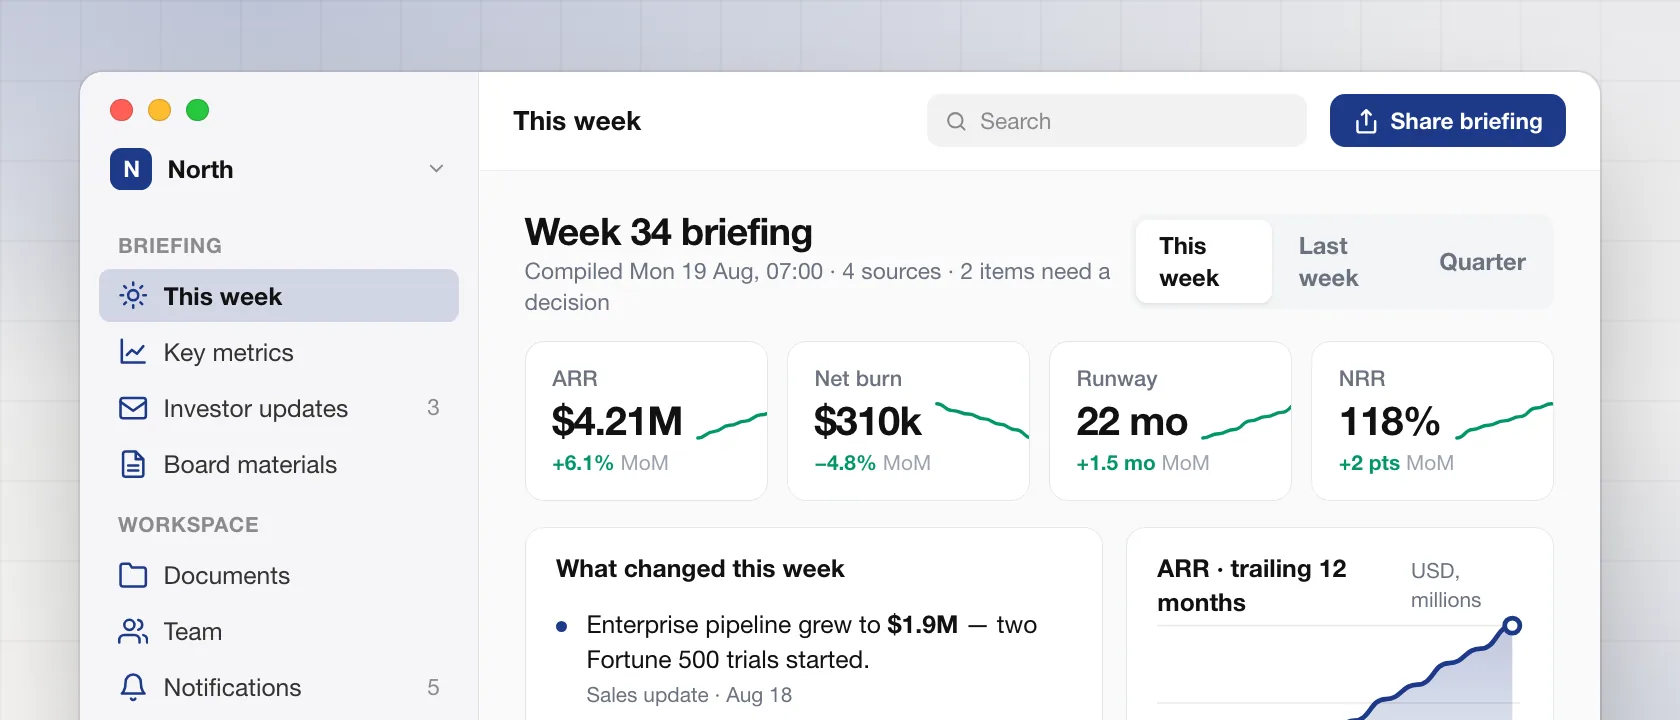Click the What changed this week heading
The image size is (1680, 720).
tap(700, 568)
